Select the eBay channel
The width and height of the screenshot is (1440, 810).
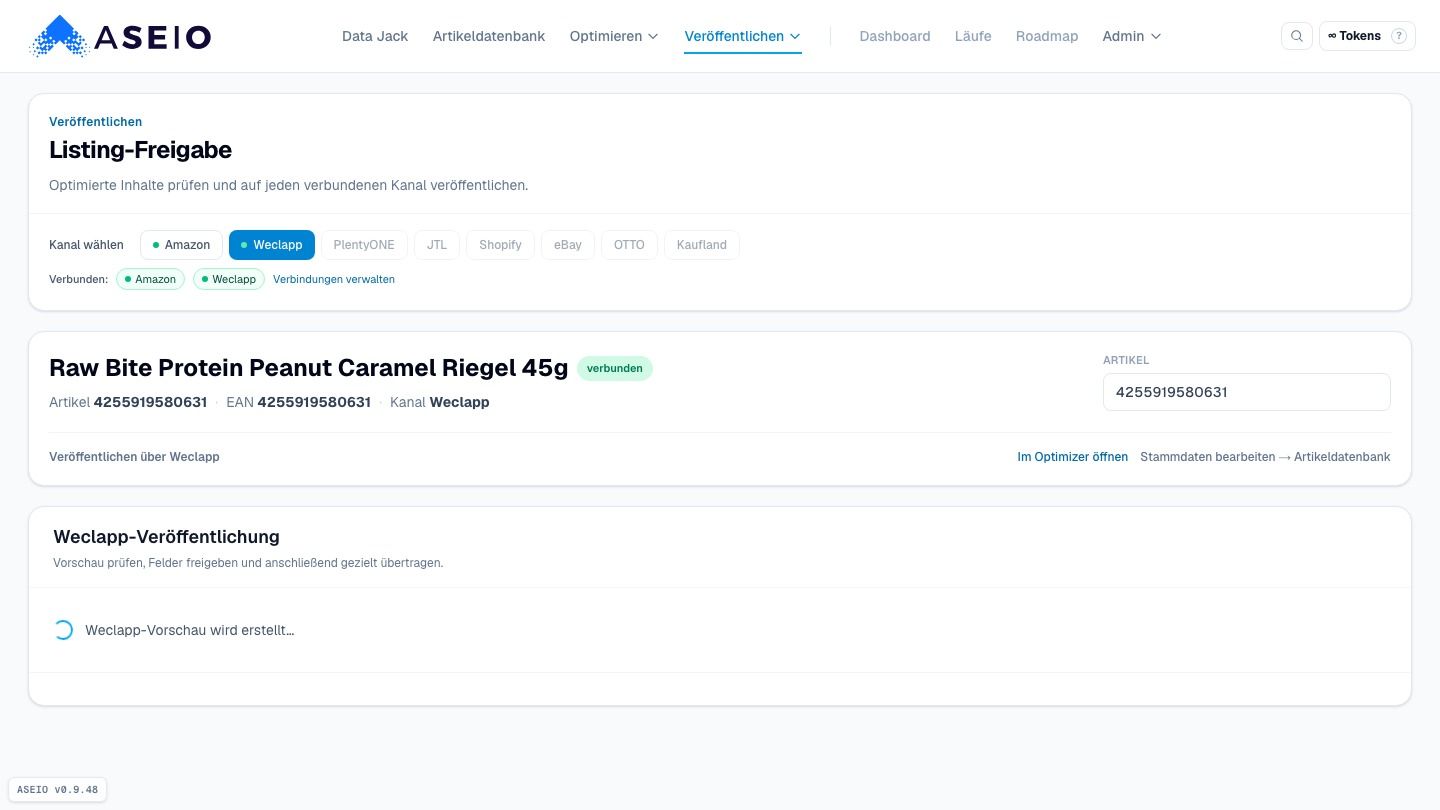568,245
